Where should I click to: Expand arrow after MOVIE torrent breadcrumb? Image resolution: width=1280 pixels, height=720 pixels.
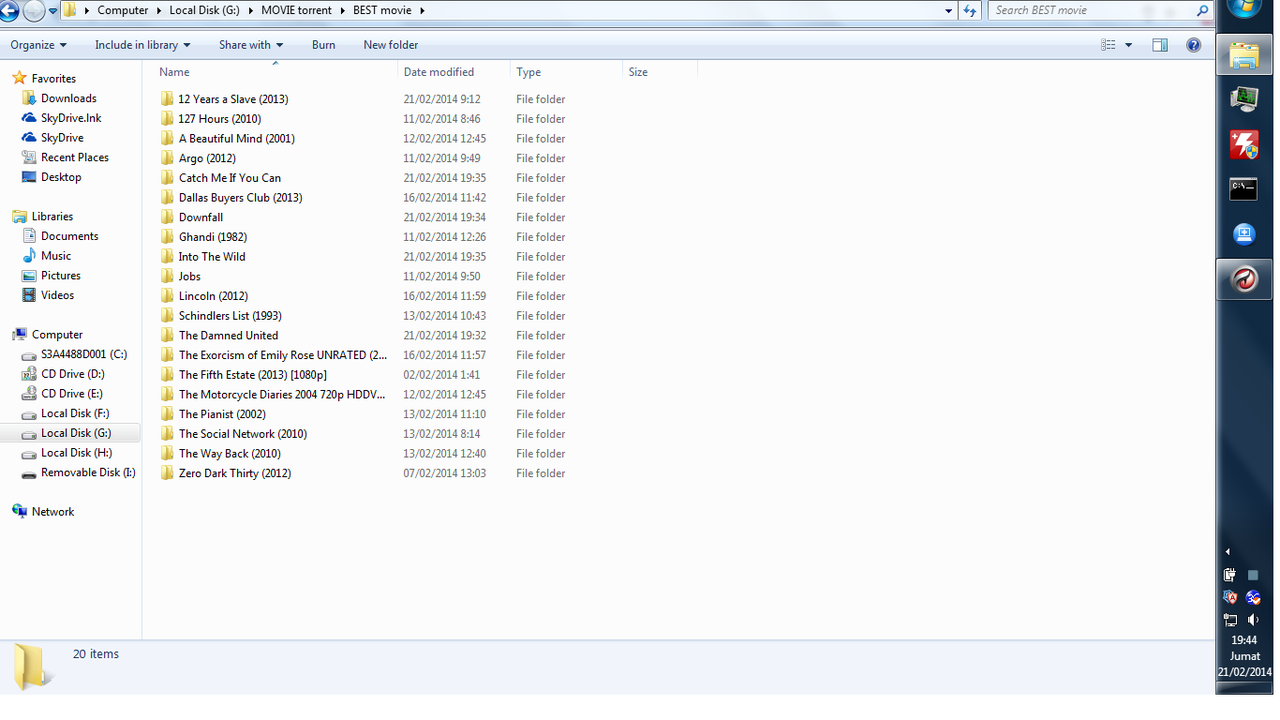342,10
